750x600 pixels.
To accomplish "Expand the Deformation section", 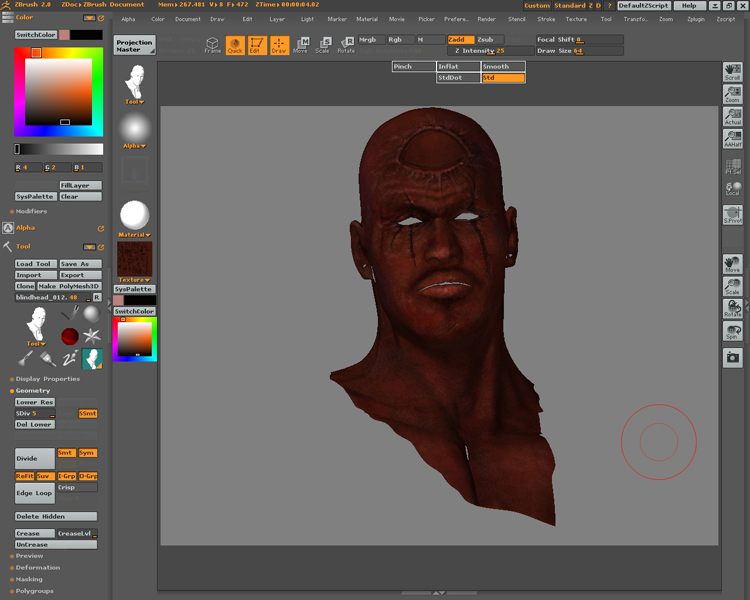I will [x=38, y=567].
